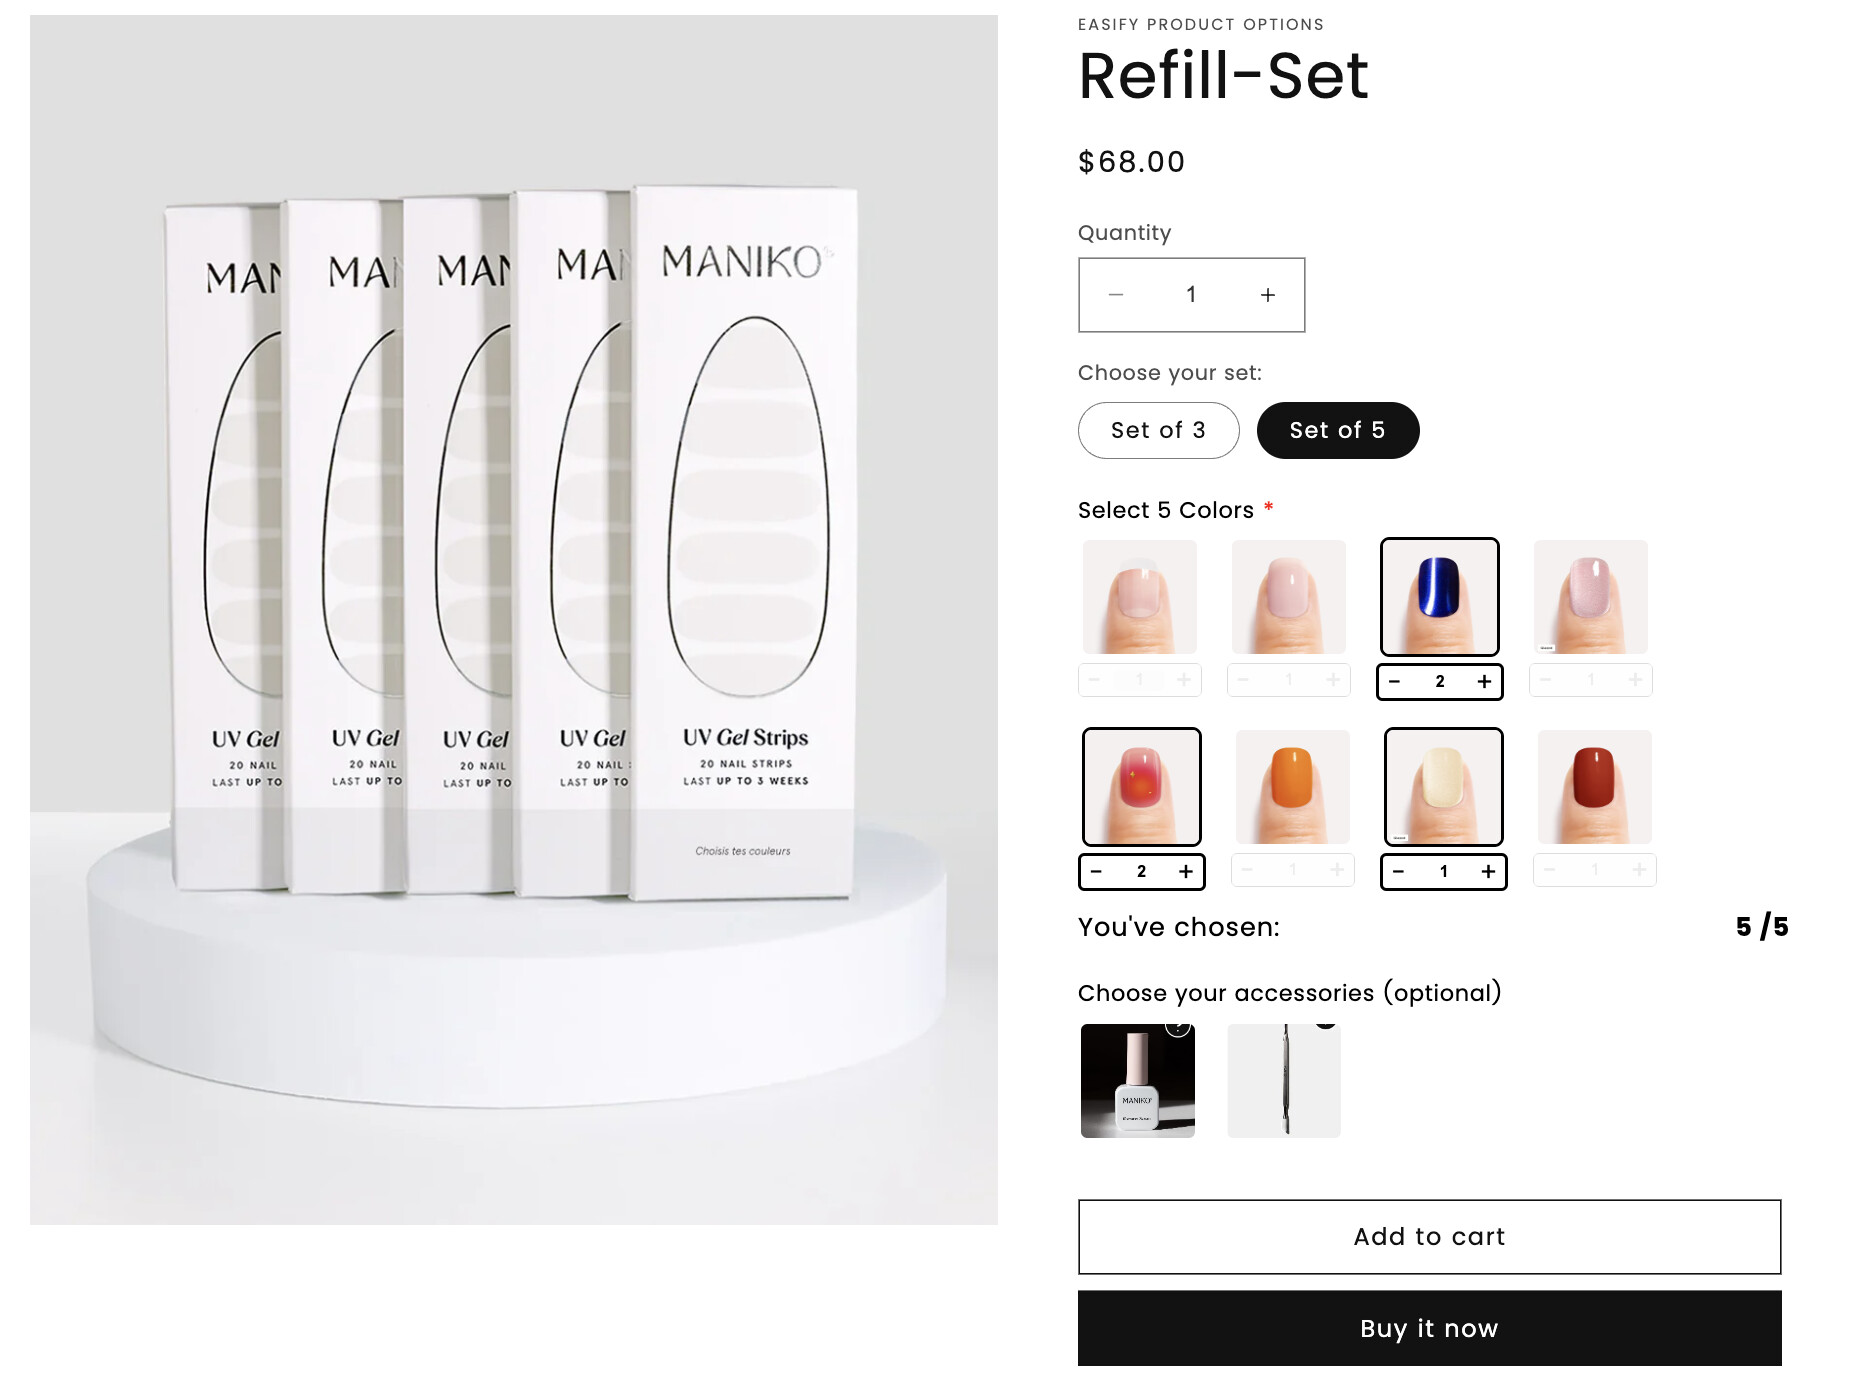Select the Set of 5 option

pos(1337,430)
